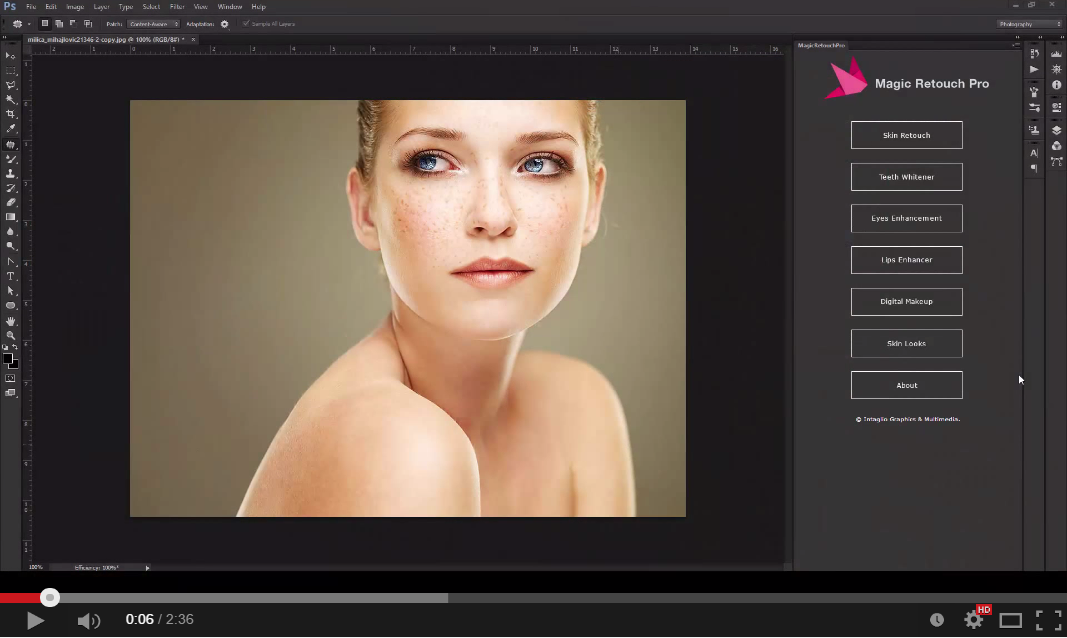
Task: Select the Zoom tool
Action: tap(11, 335)
